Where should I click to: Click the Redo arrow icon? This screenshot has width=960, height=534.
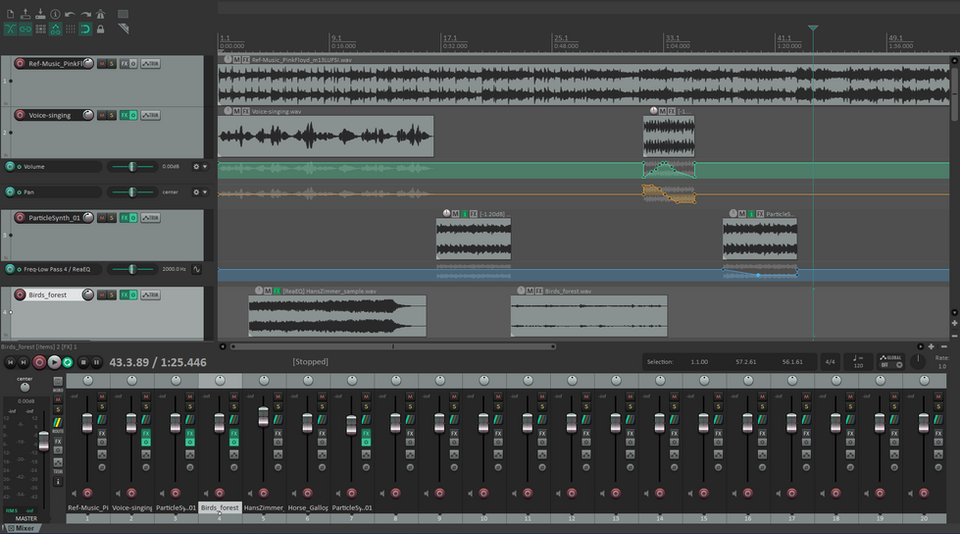point(85,14)
